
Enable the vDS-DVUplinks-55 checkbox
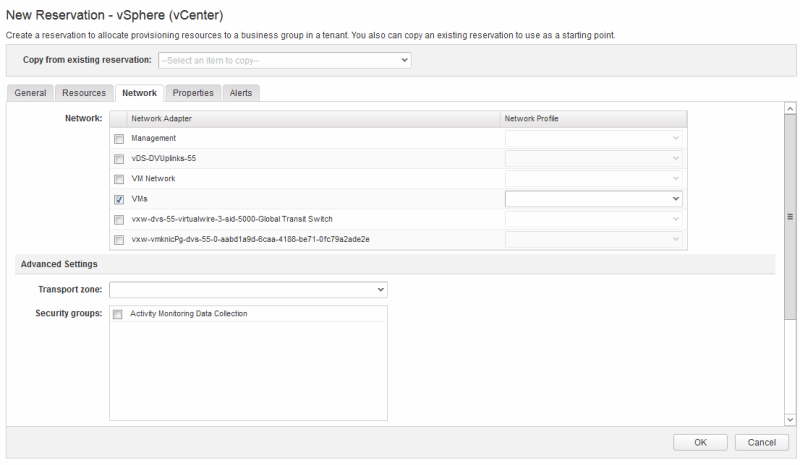pyautogui.click(x=119, y=158)
